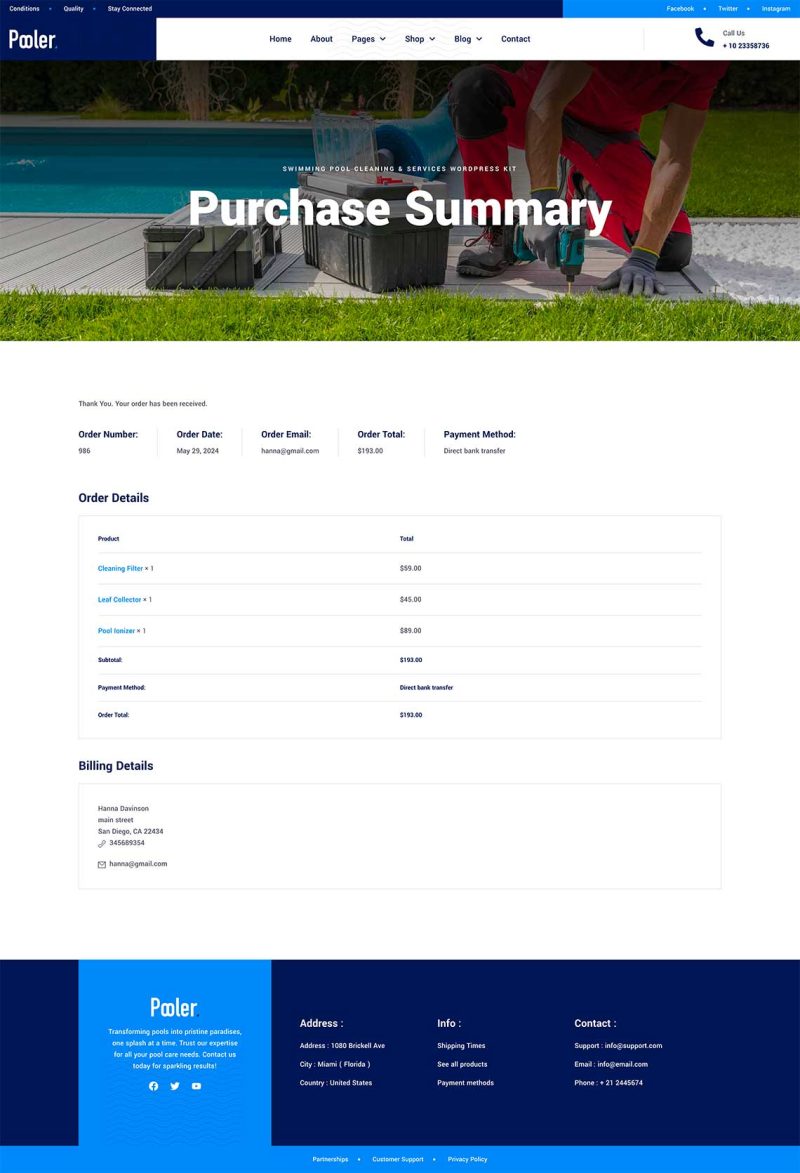
Task: Click the phone icon beside Call Us
Action: 705,38
